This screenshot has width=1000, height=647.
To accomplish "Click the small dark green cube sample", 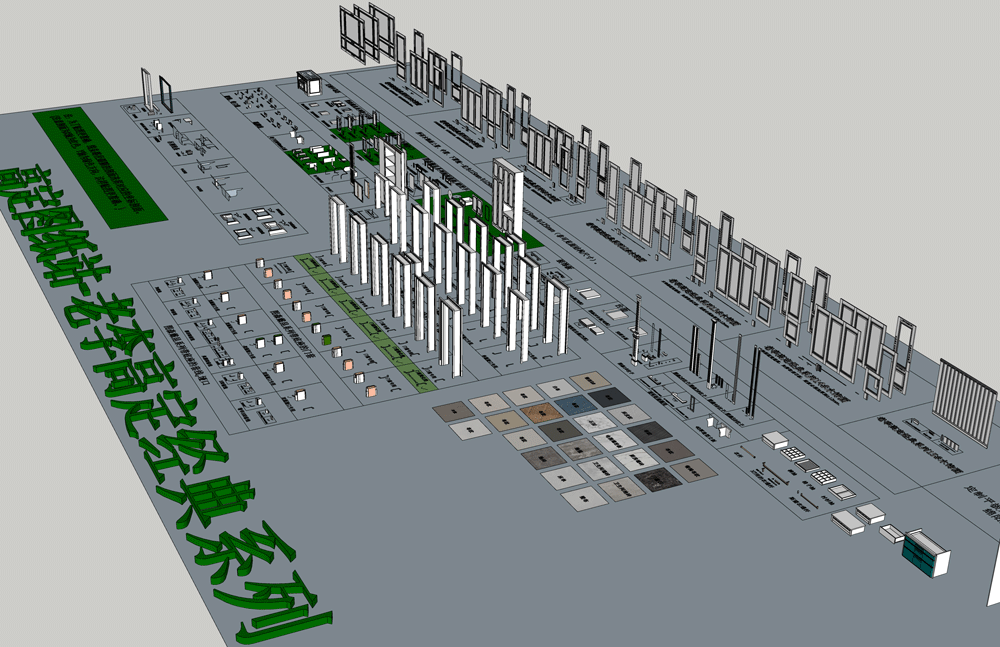I will tap(327, 341).
